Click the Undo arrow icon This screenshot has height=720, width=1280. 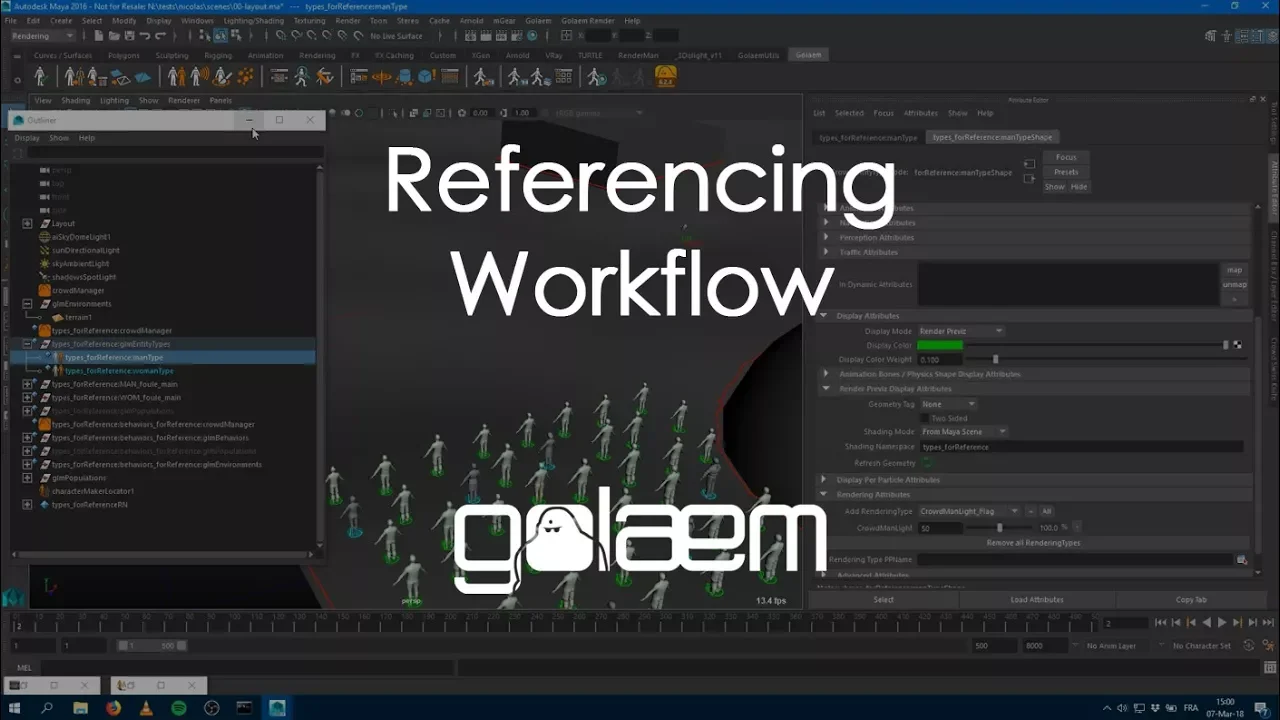145,36
